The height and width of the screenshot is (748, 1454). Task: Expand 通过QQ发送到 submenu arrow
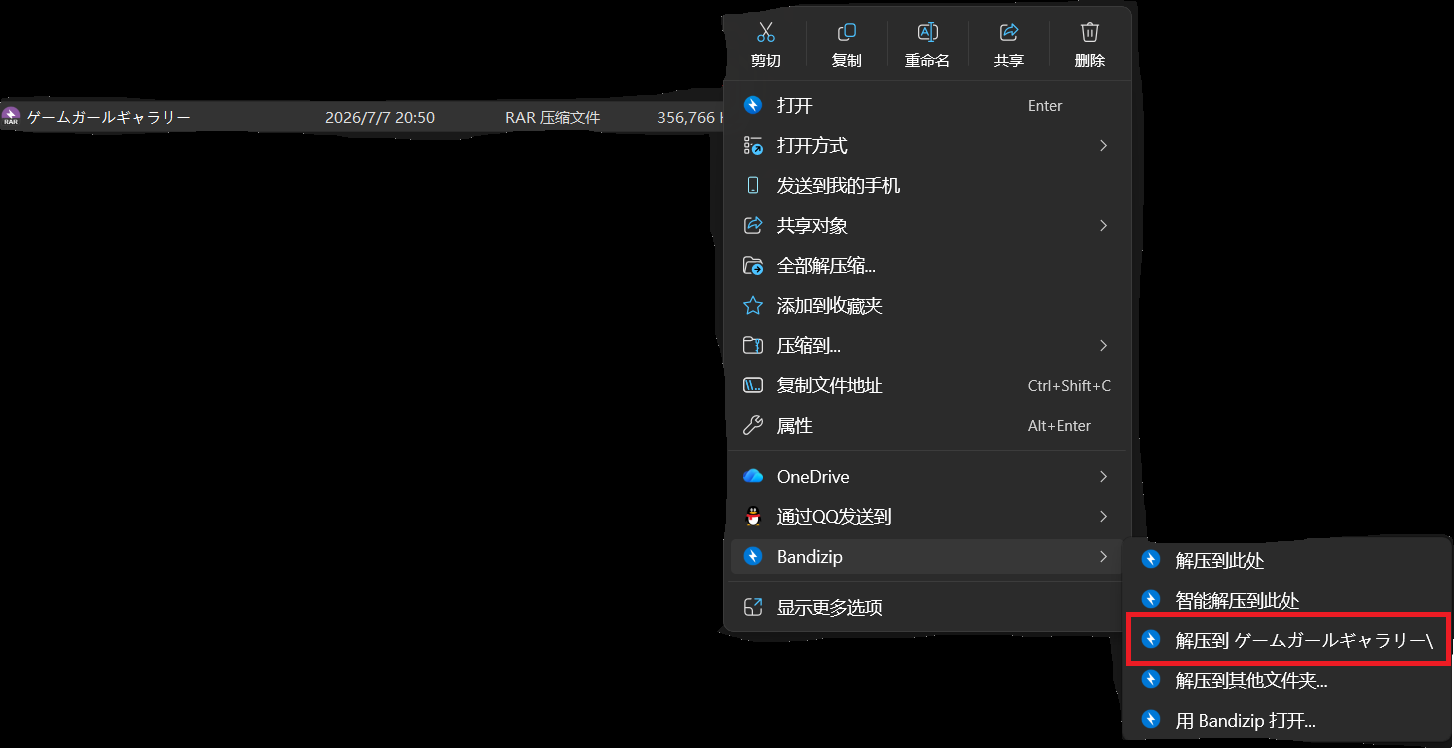[x=1103, y=516]
